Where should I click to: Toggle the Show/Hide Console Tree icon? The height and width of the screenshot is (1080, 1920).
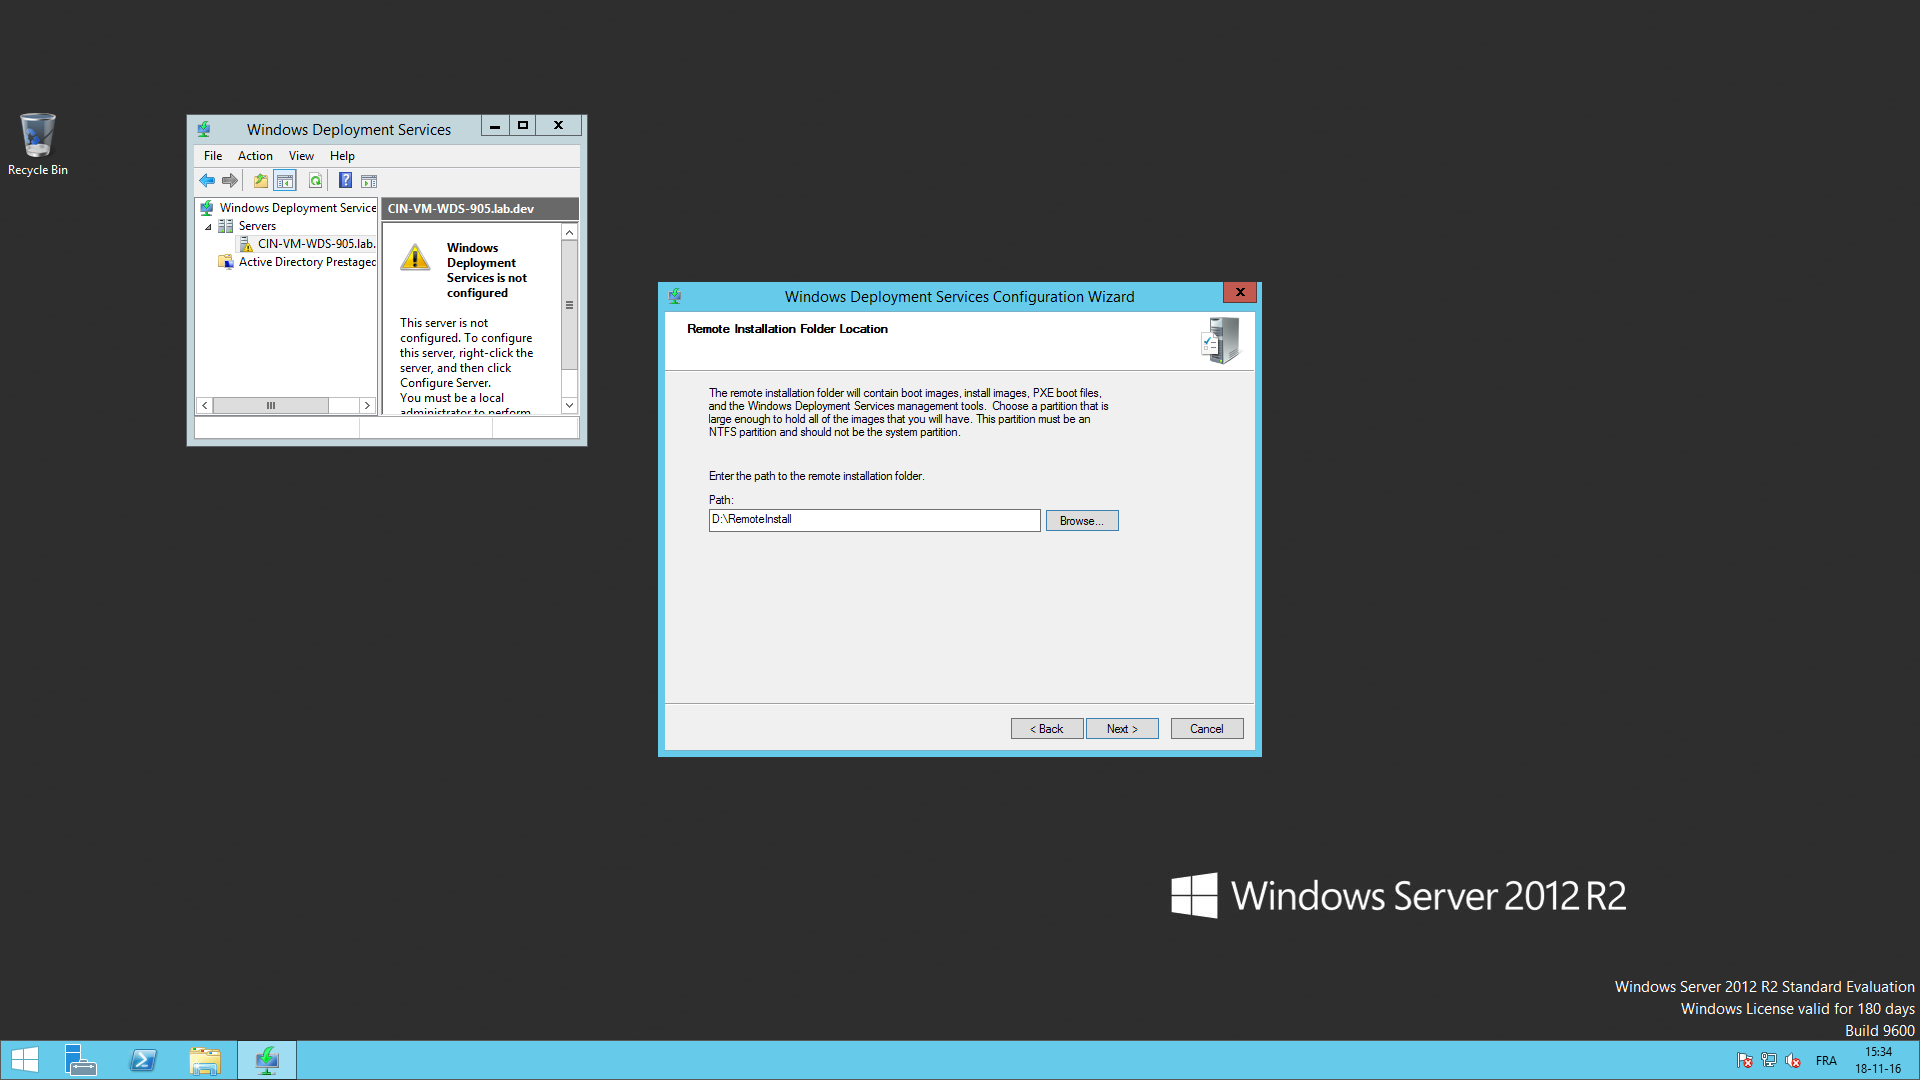(x=285, y=181)
